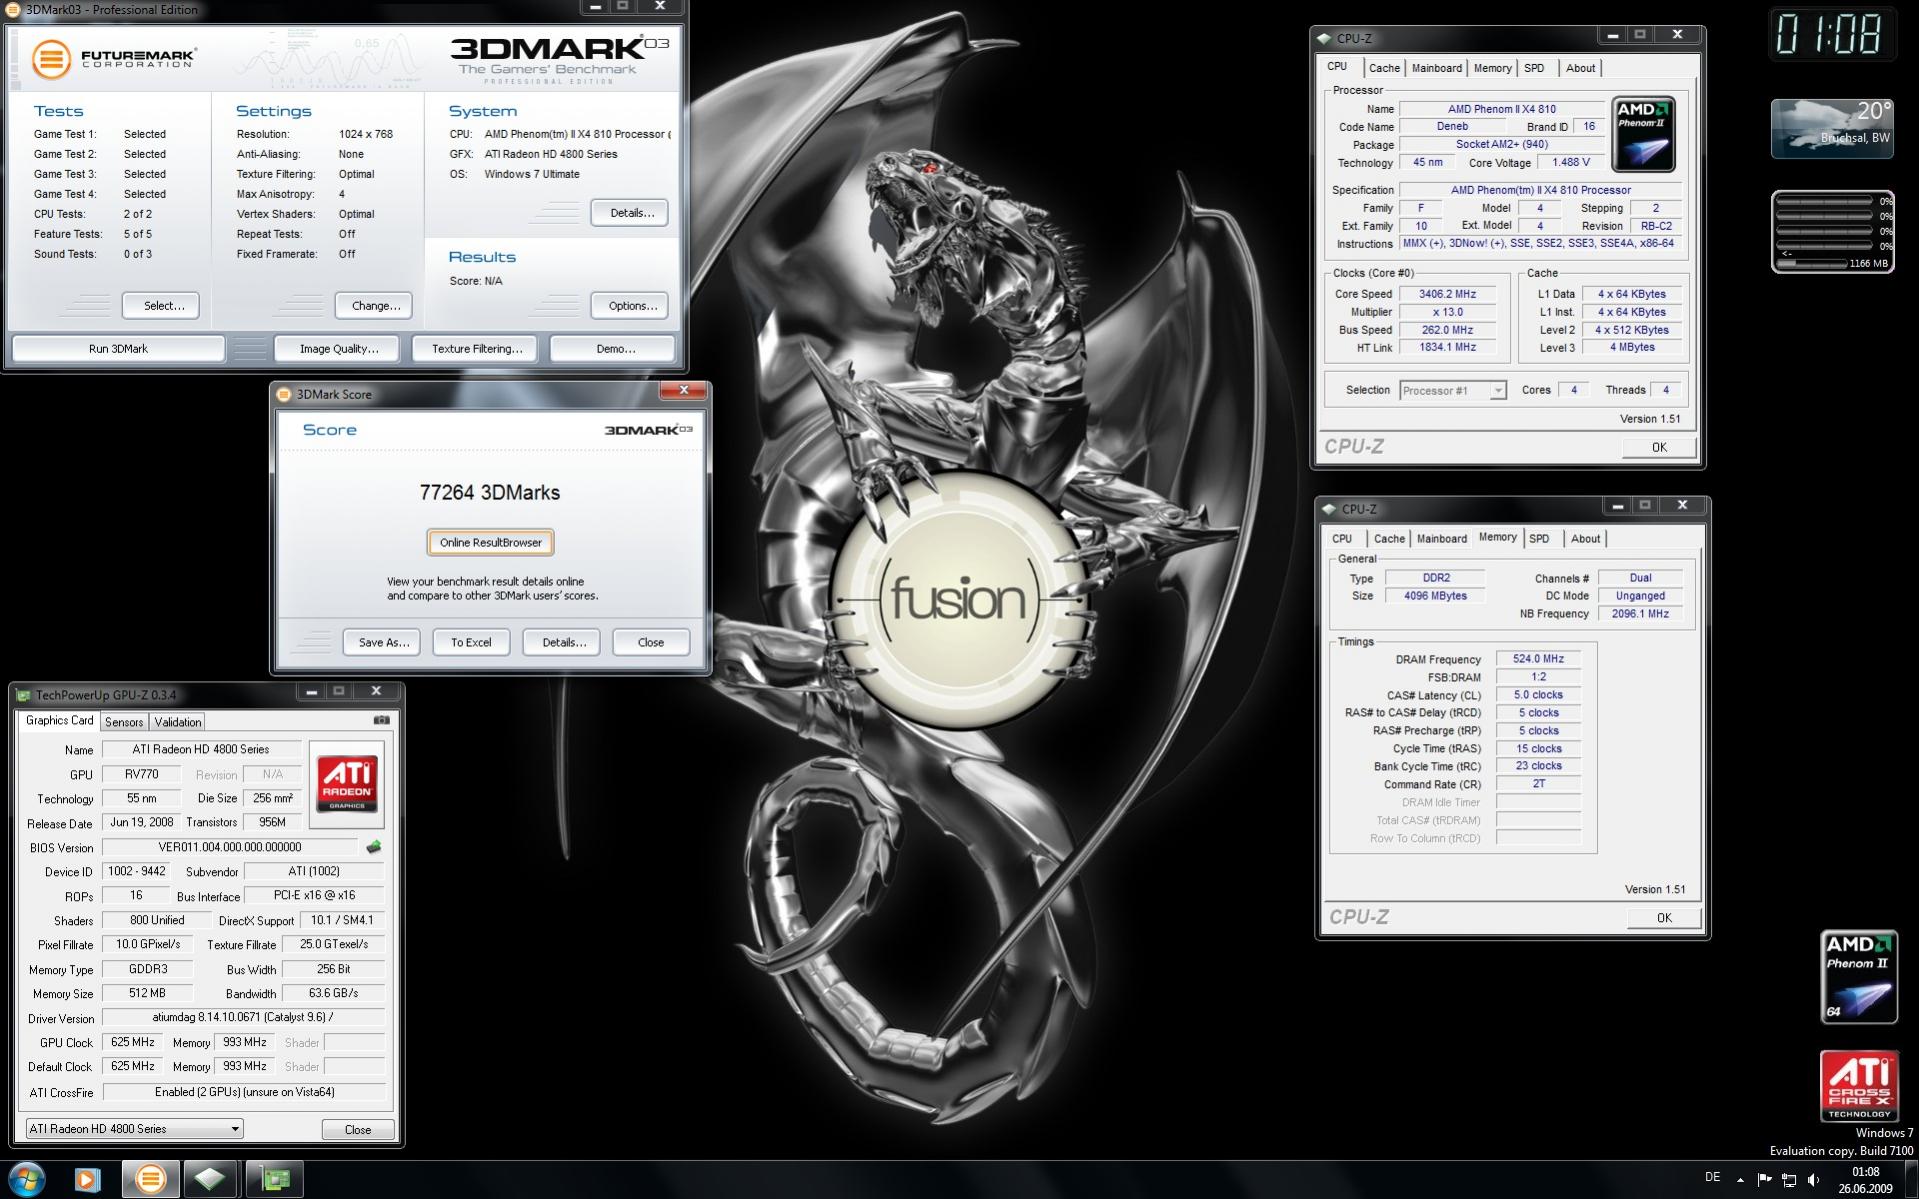
Task: Launch Windows Media Player from the taskbar
Action: coord(88,1180)
